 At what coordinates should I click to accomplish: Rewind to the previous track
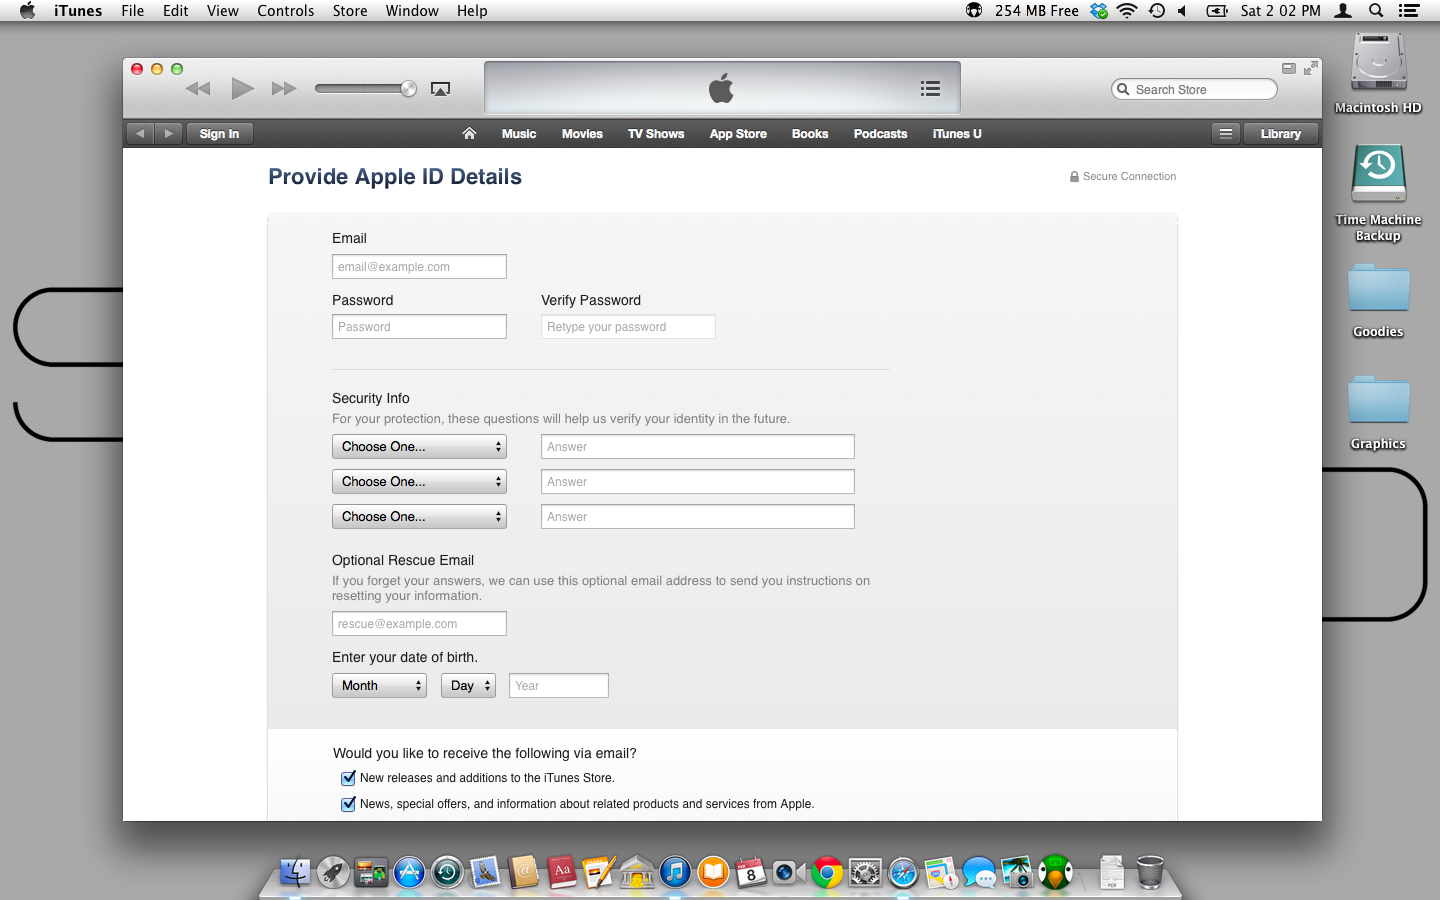click(198, 88)
